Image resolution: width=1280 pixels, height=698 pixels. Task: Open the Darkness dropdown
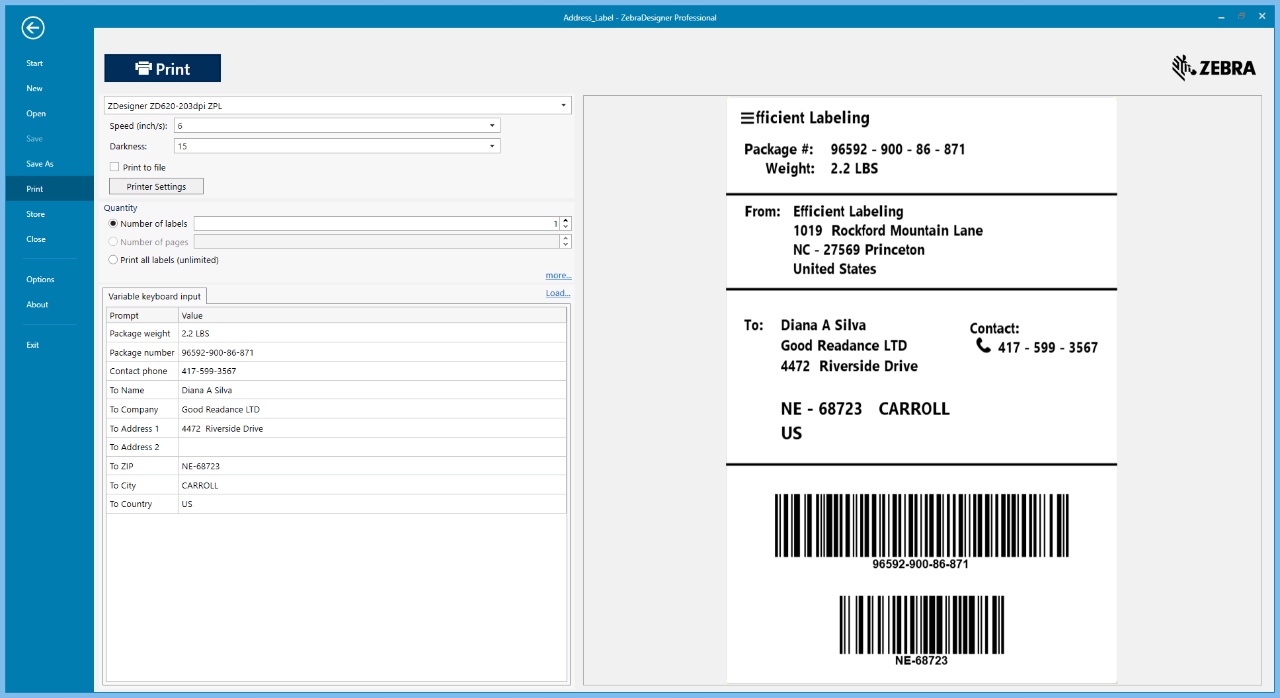pyautogui.click(x=491, y=145)
